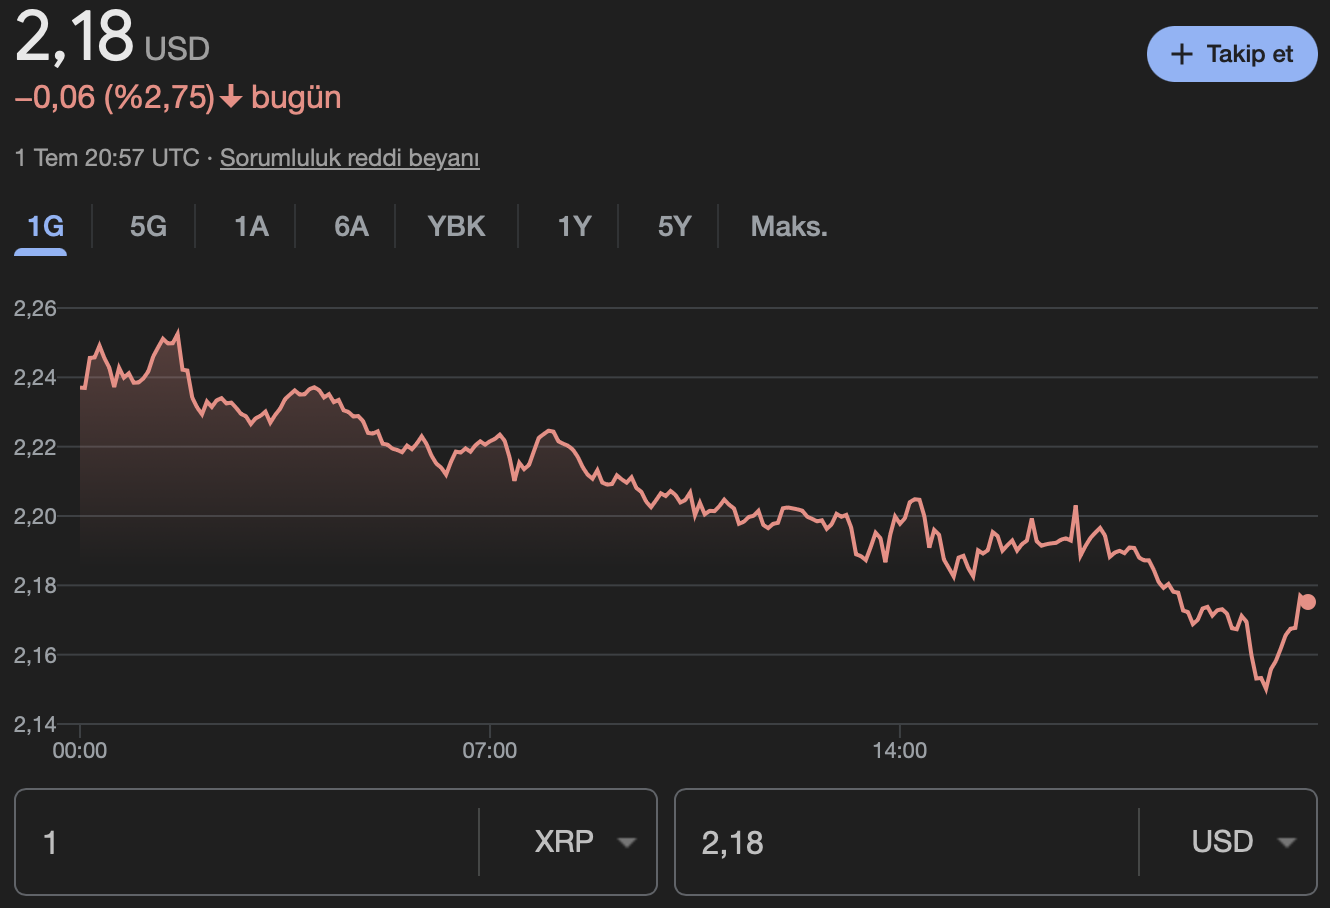Select the 1Y range tab
The image size is (1330, 908).
(574, 227)
